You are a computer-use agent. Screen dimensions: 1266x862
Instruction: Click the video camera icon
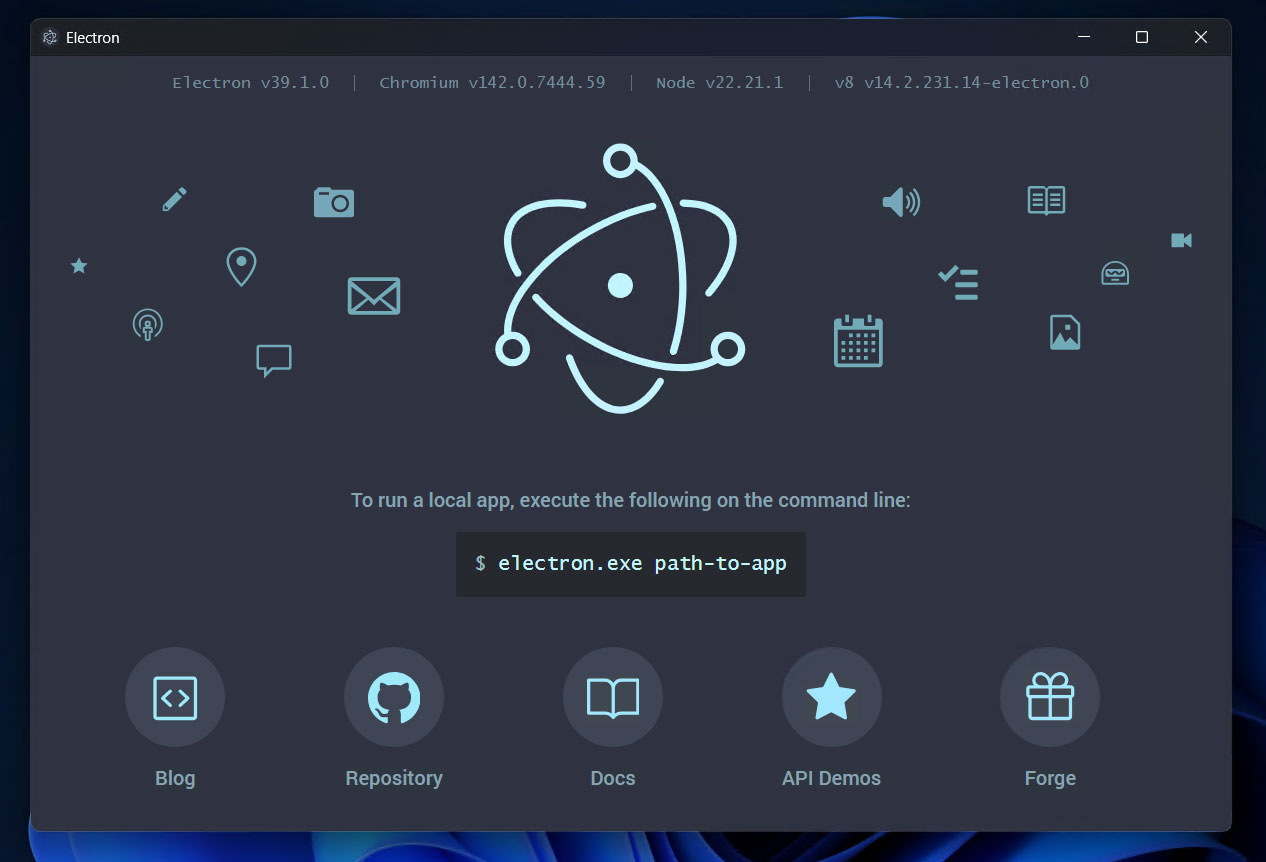click(1181, 240)
